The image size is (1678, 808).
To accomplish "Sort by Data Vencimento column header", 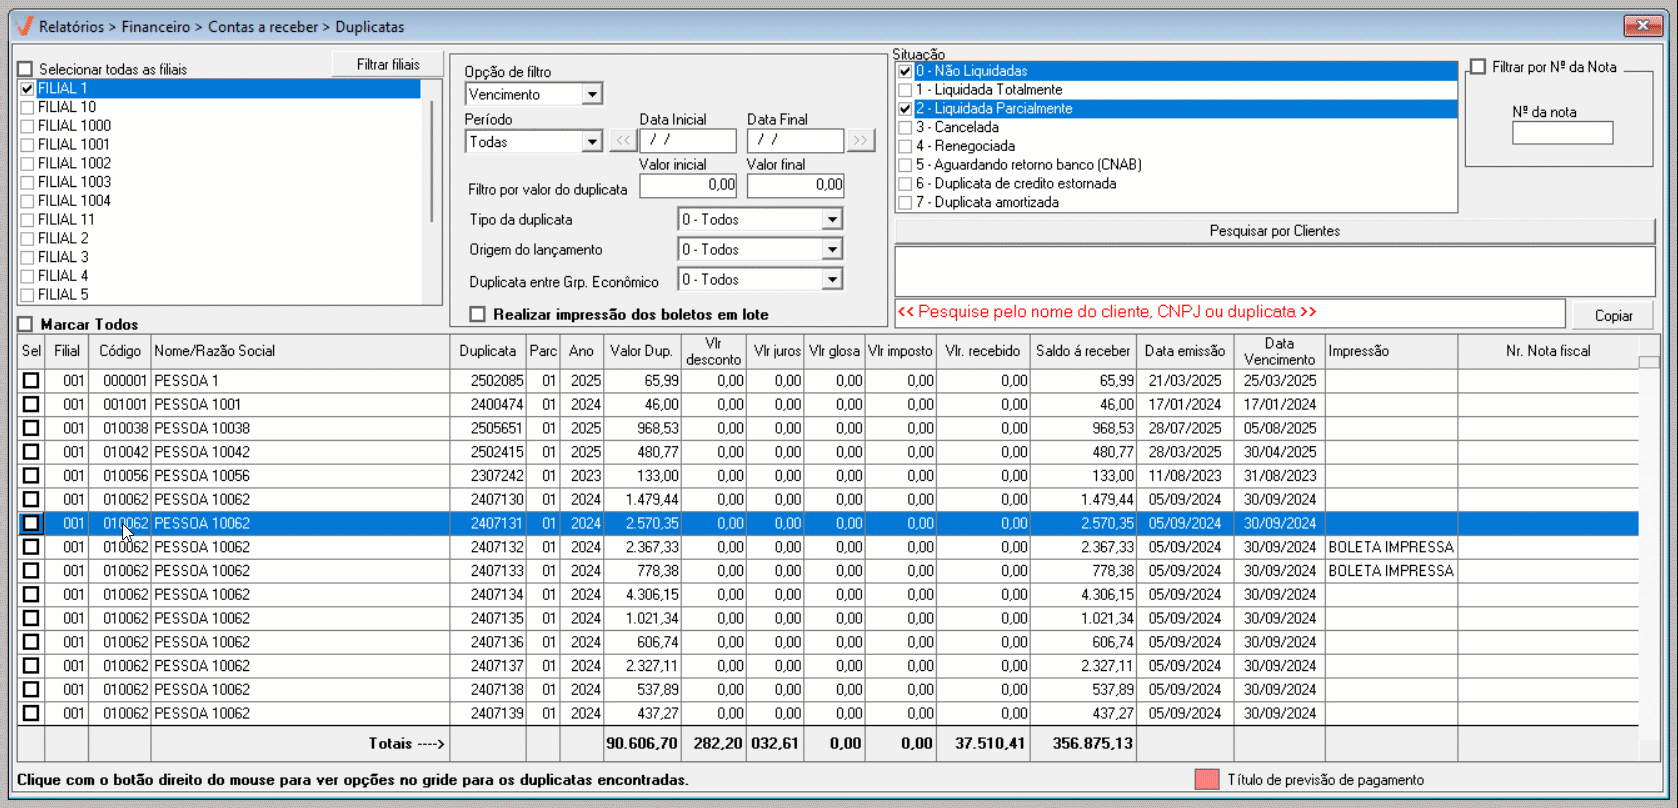I will point(1279,351).
